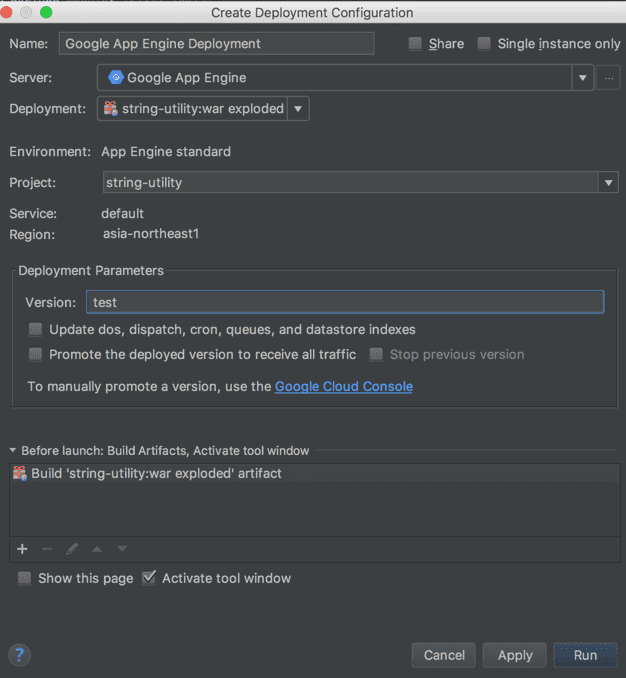The image size is (626, 678).
Task: Click the remove (−) before-launch task icon
Action: point(47,549)
